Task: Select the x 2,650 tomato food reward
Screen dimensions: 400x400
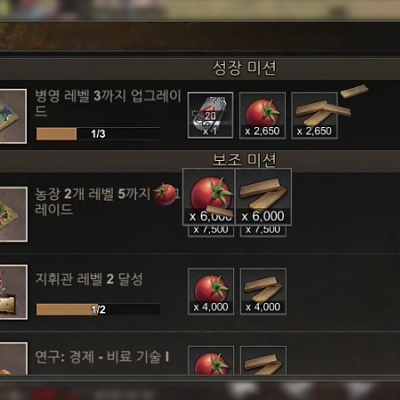Action: coord(262,115)
